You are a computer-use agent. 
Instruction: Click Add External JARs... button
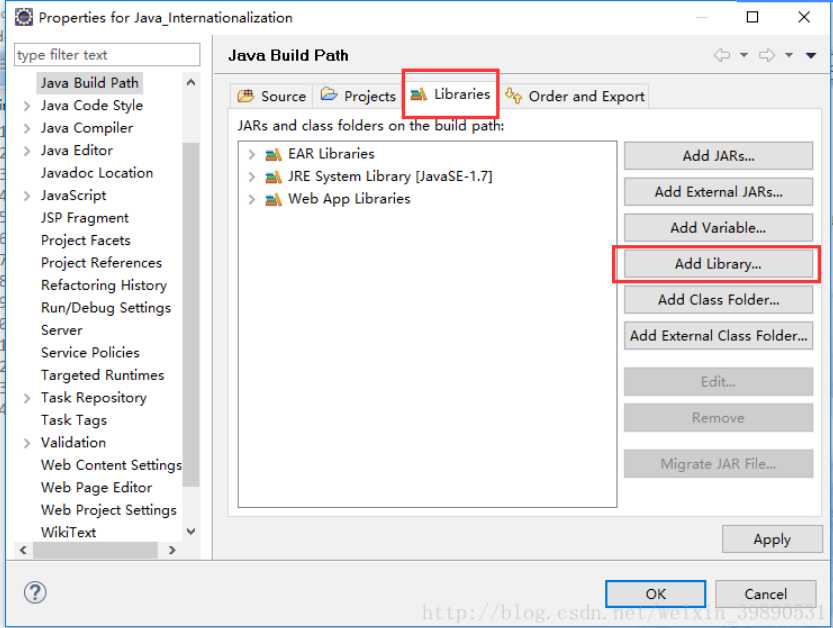[x=718, y=192]
